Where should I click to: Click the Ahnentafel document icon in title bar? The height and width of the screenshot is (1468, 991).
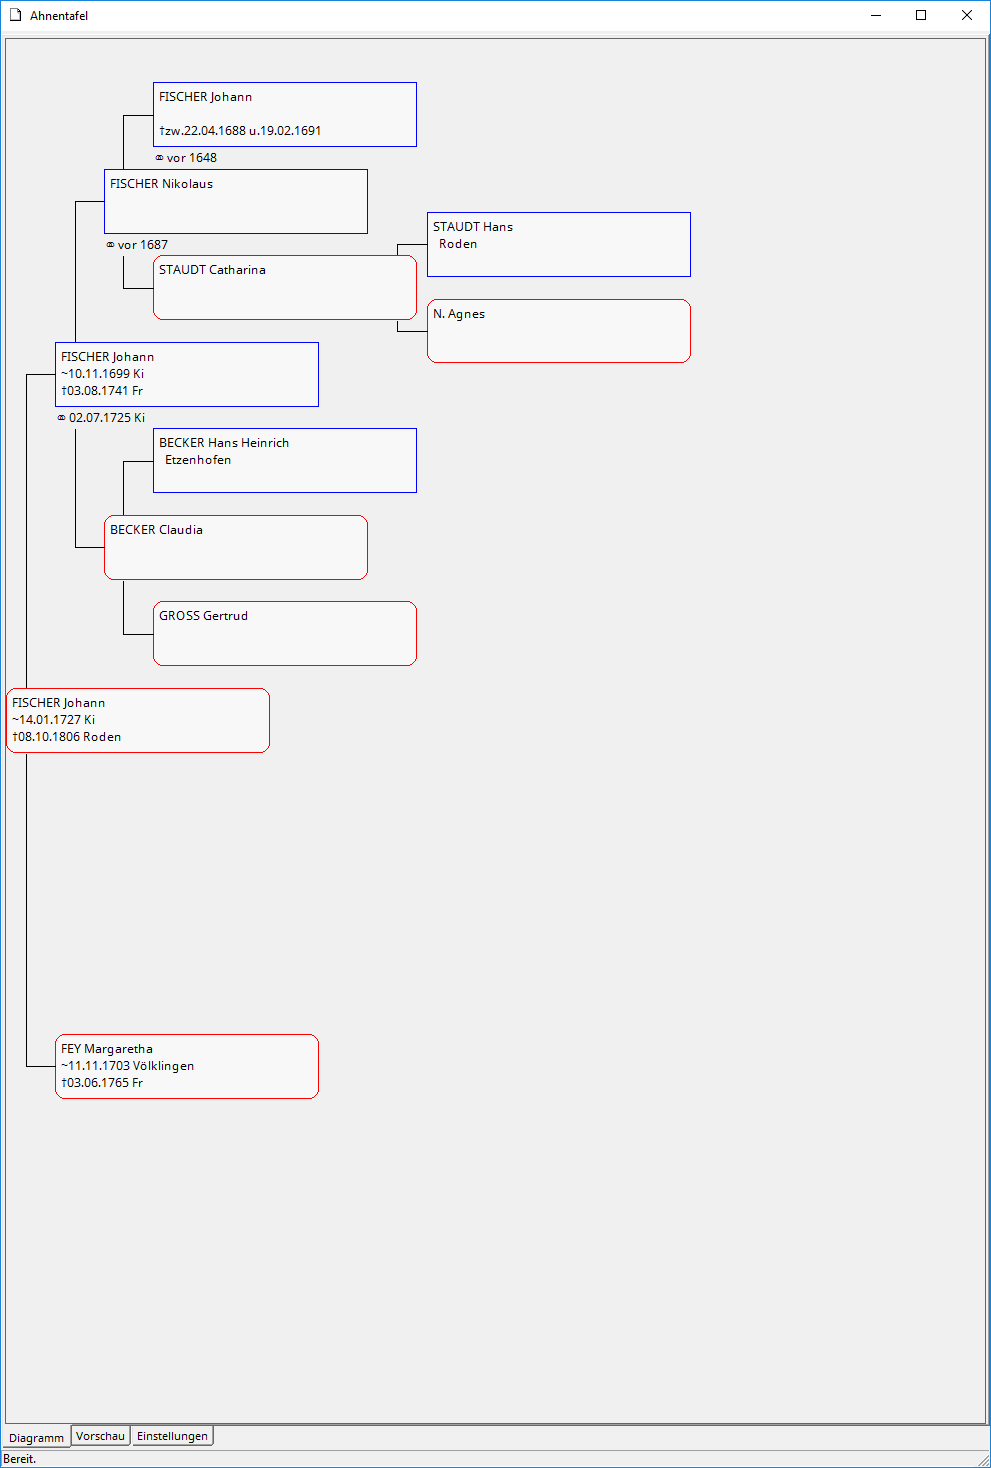tap(15, 15)
